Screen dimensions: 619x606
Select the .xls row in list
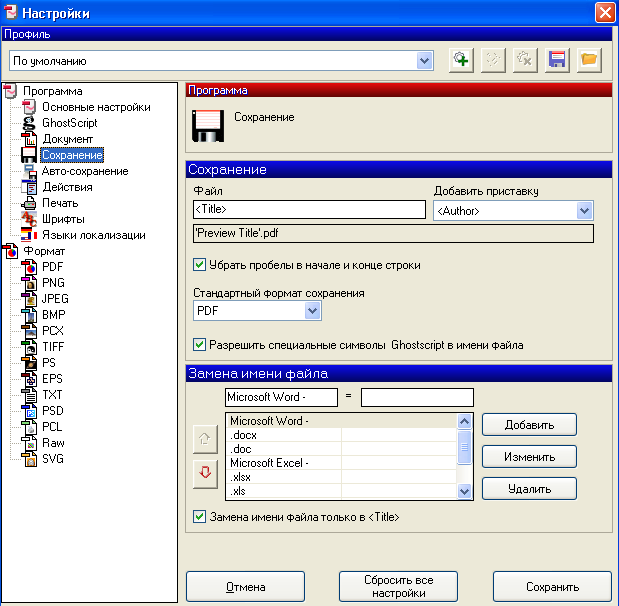click(342, 491)
